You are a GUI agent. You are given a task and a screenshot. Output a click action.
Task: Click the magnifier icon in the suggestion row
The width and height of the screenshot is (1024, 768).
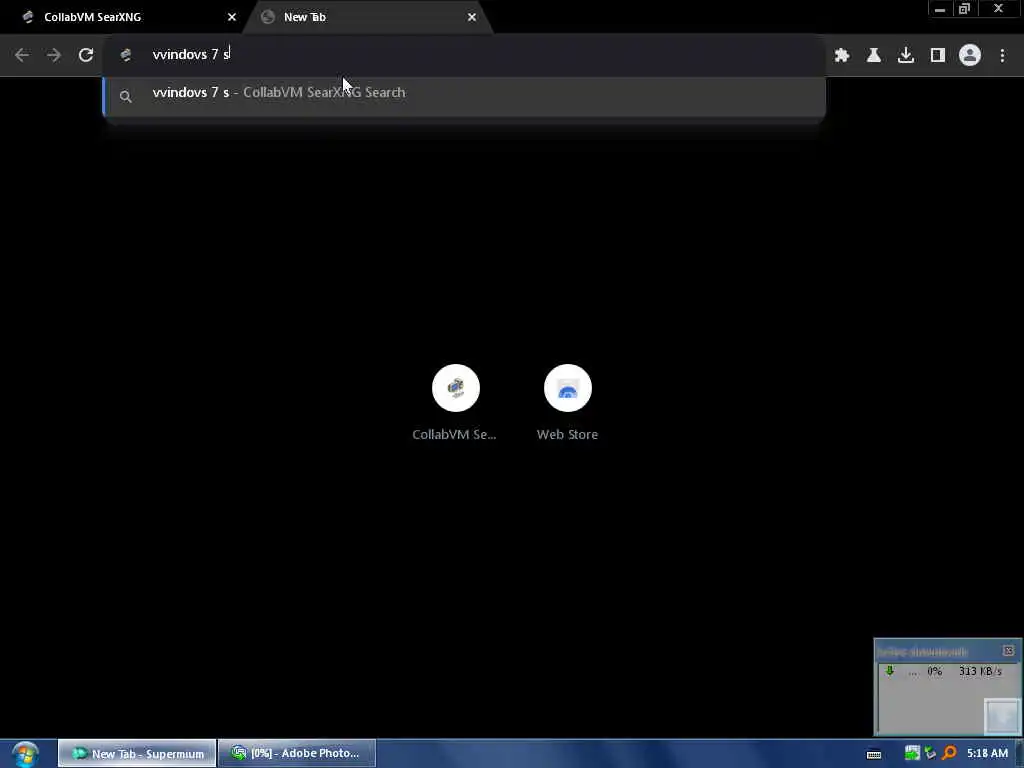click(x=126, y=97)
